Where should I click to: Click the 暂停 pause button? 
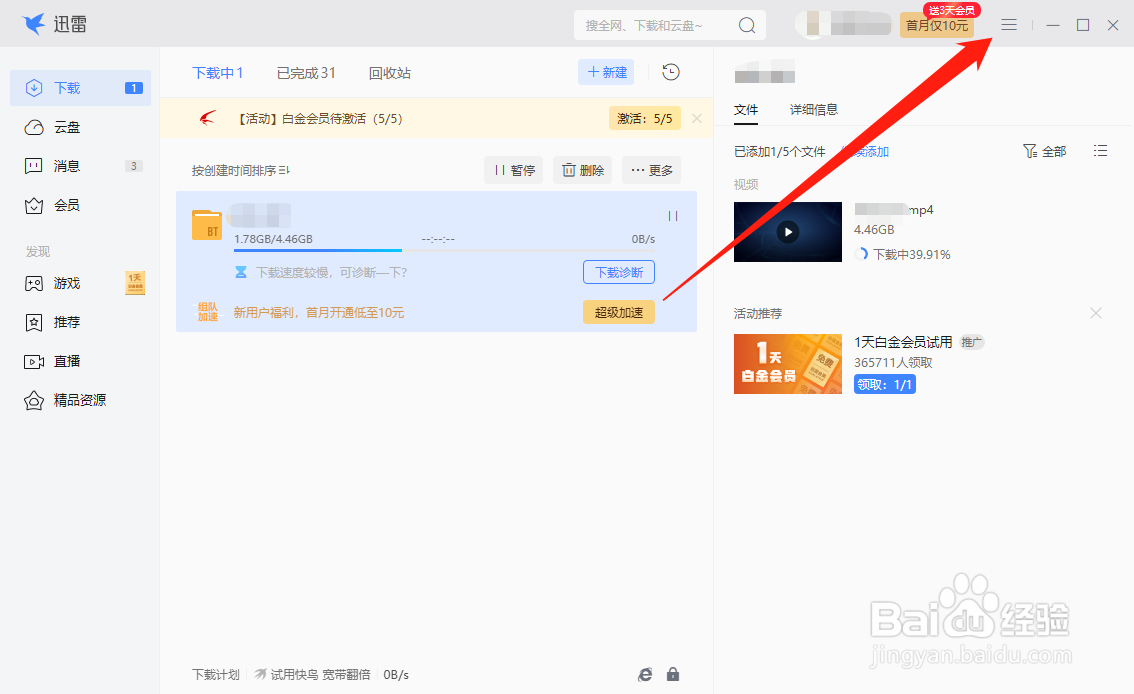pos(513,171)
